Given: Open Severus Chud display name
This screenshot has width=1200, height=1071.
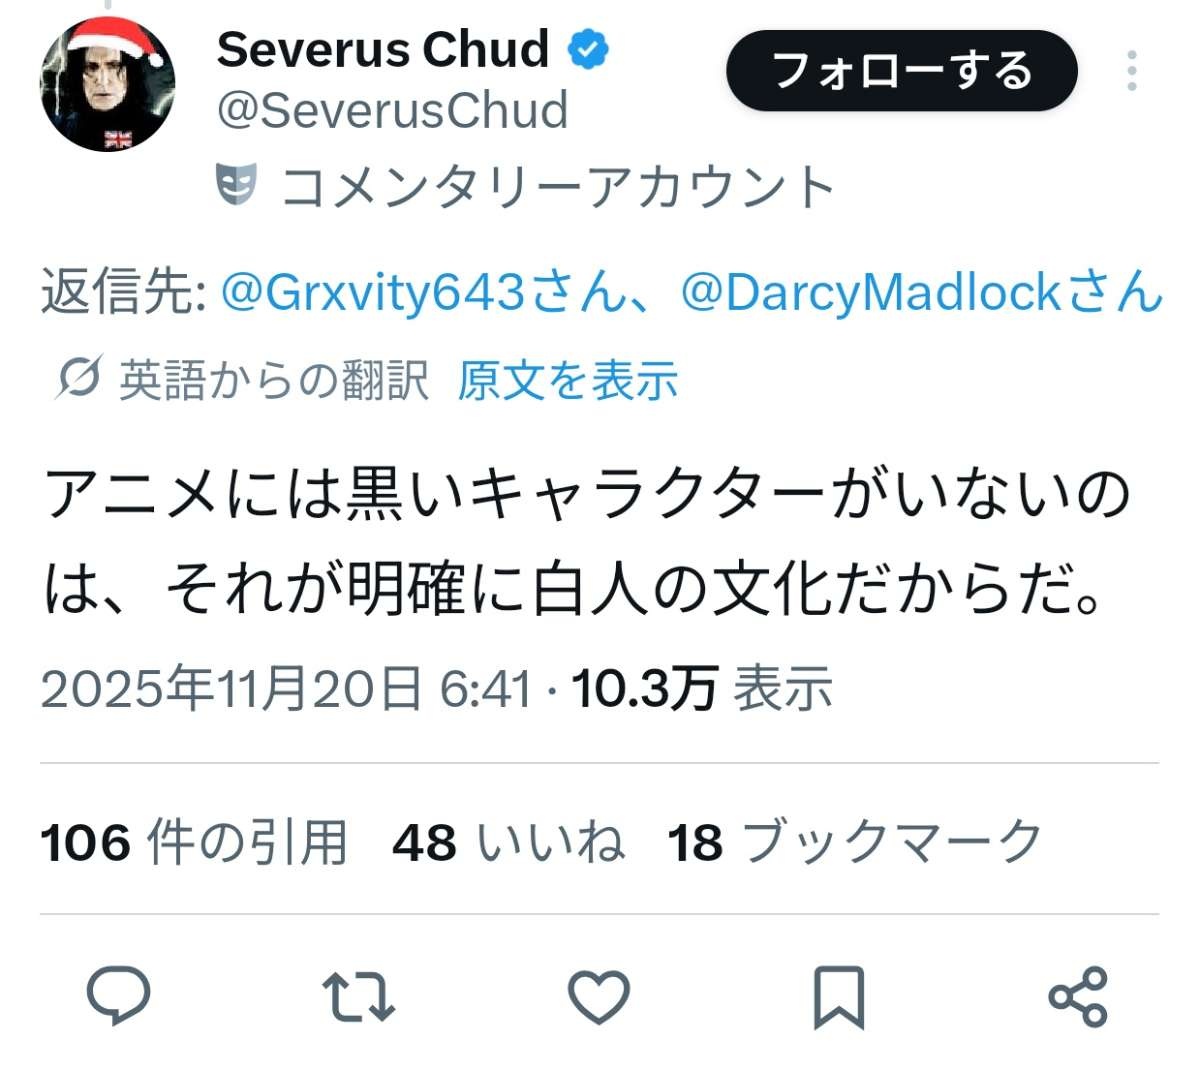Looking at the screenshot, I should coord(383,48).
